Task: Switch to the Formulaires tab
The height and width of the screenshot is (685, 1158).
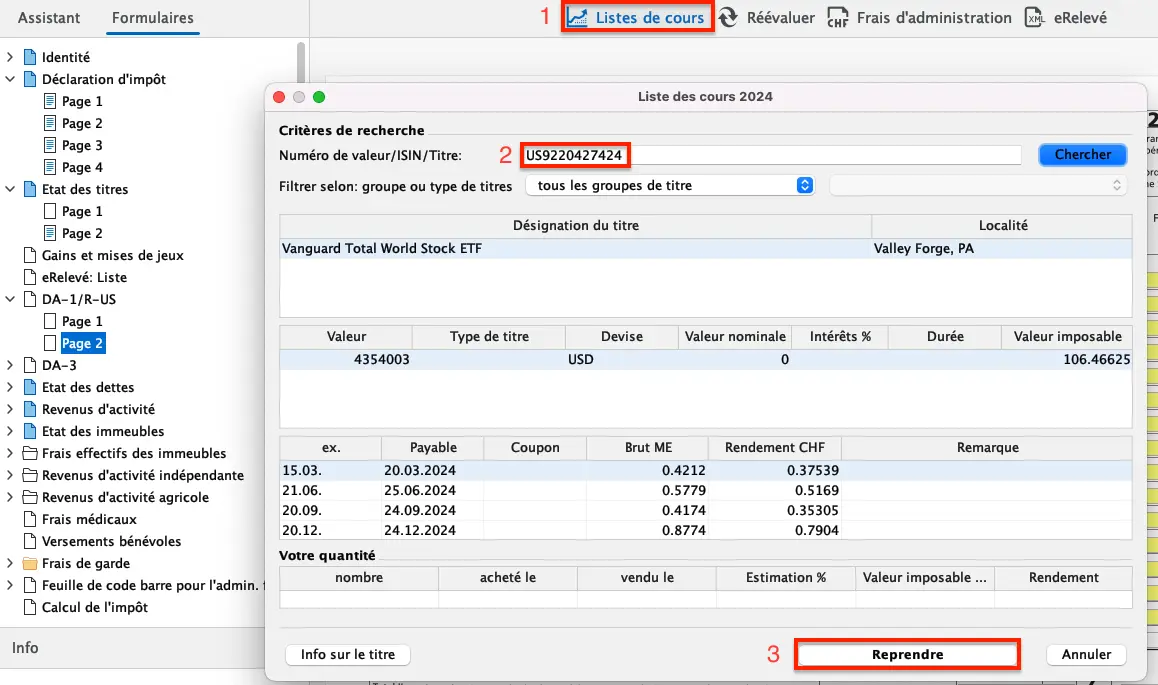Action: click(153, 18)
